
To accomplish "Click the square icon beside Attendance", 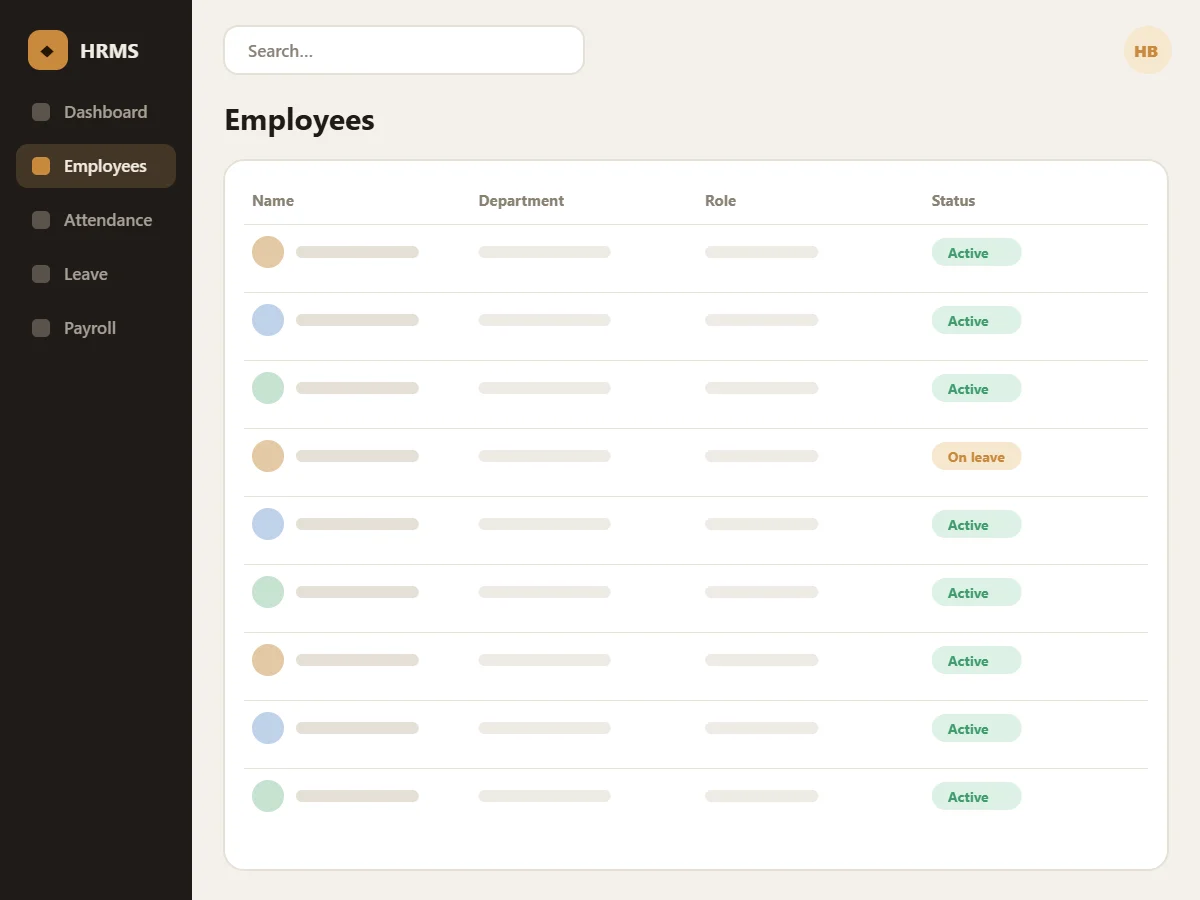I will (x=41, y=220).
